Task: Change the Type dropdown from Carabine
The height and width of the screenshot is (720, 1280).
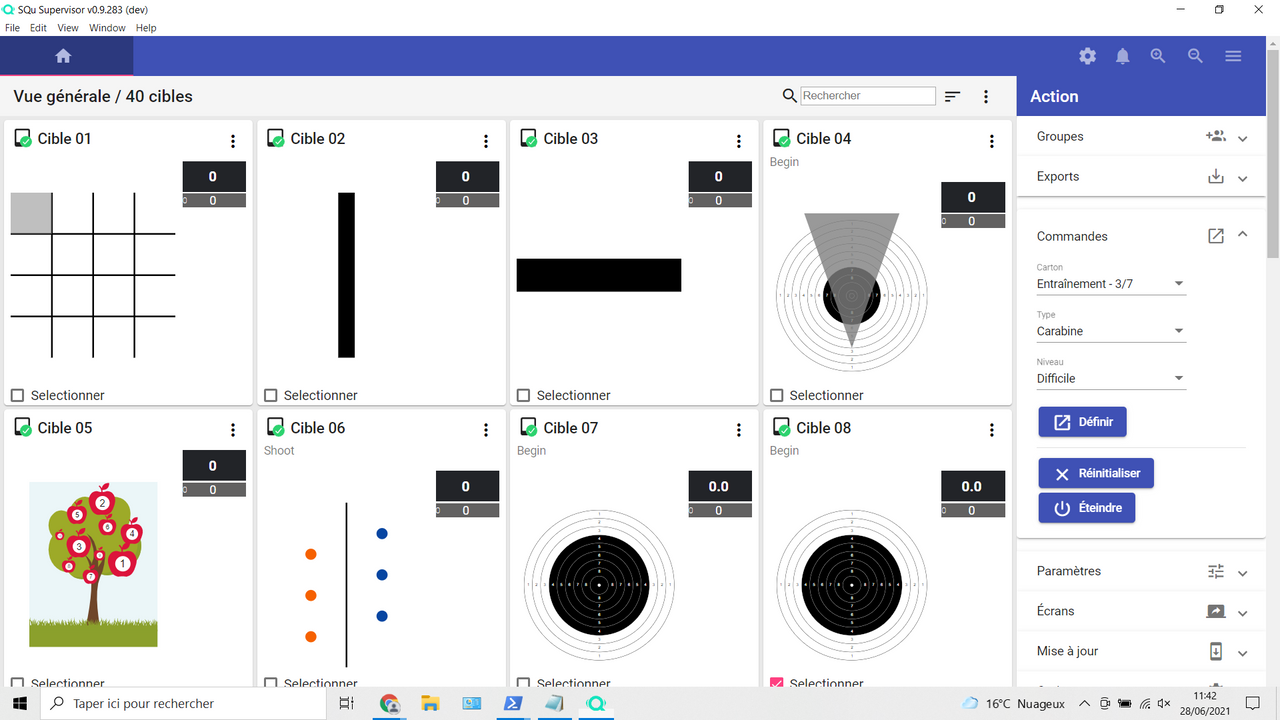Action: pyautogui.click(x=1110, y=331)
